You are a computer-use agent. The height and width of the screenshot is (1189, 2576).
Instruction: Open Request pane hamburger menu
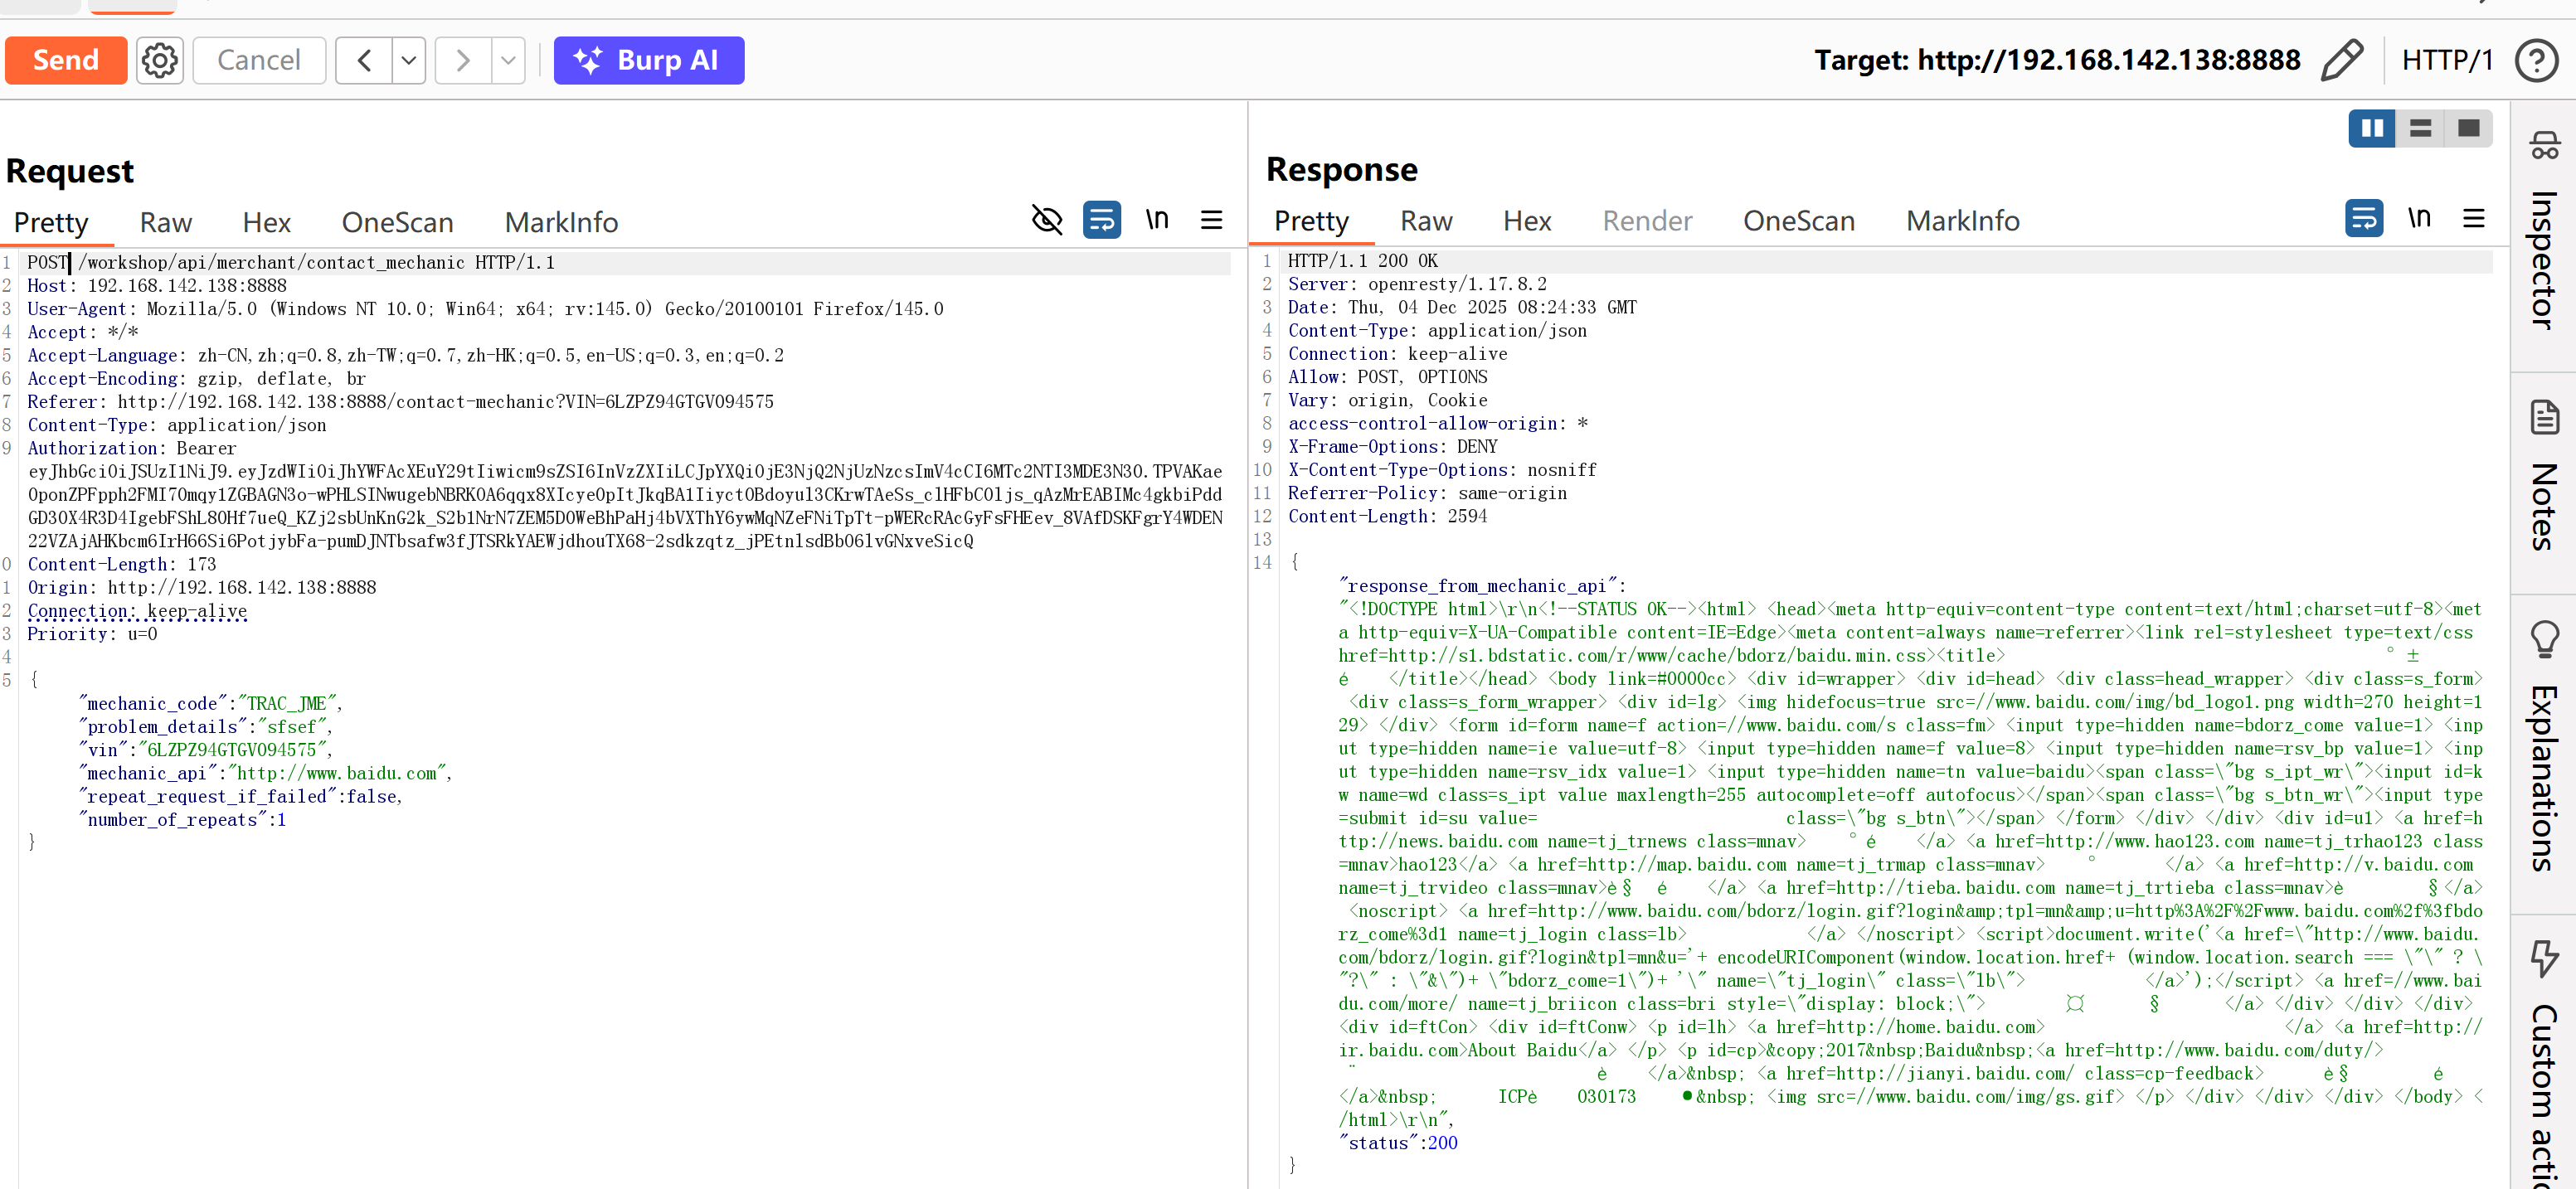pyautogui.click(x=1211, y=220)
